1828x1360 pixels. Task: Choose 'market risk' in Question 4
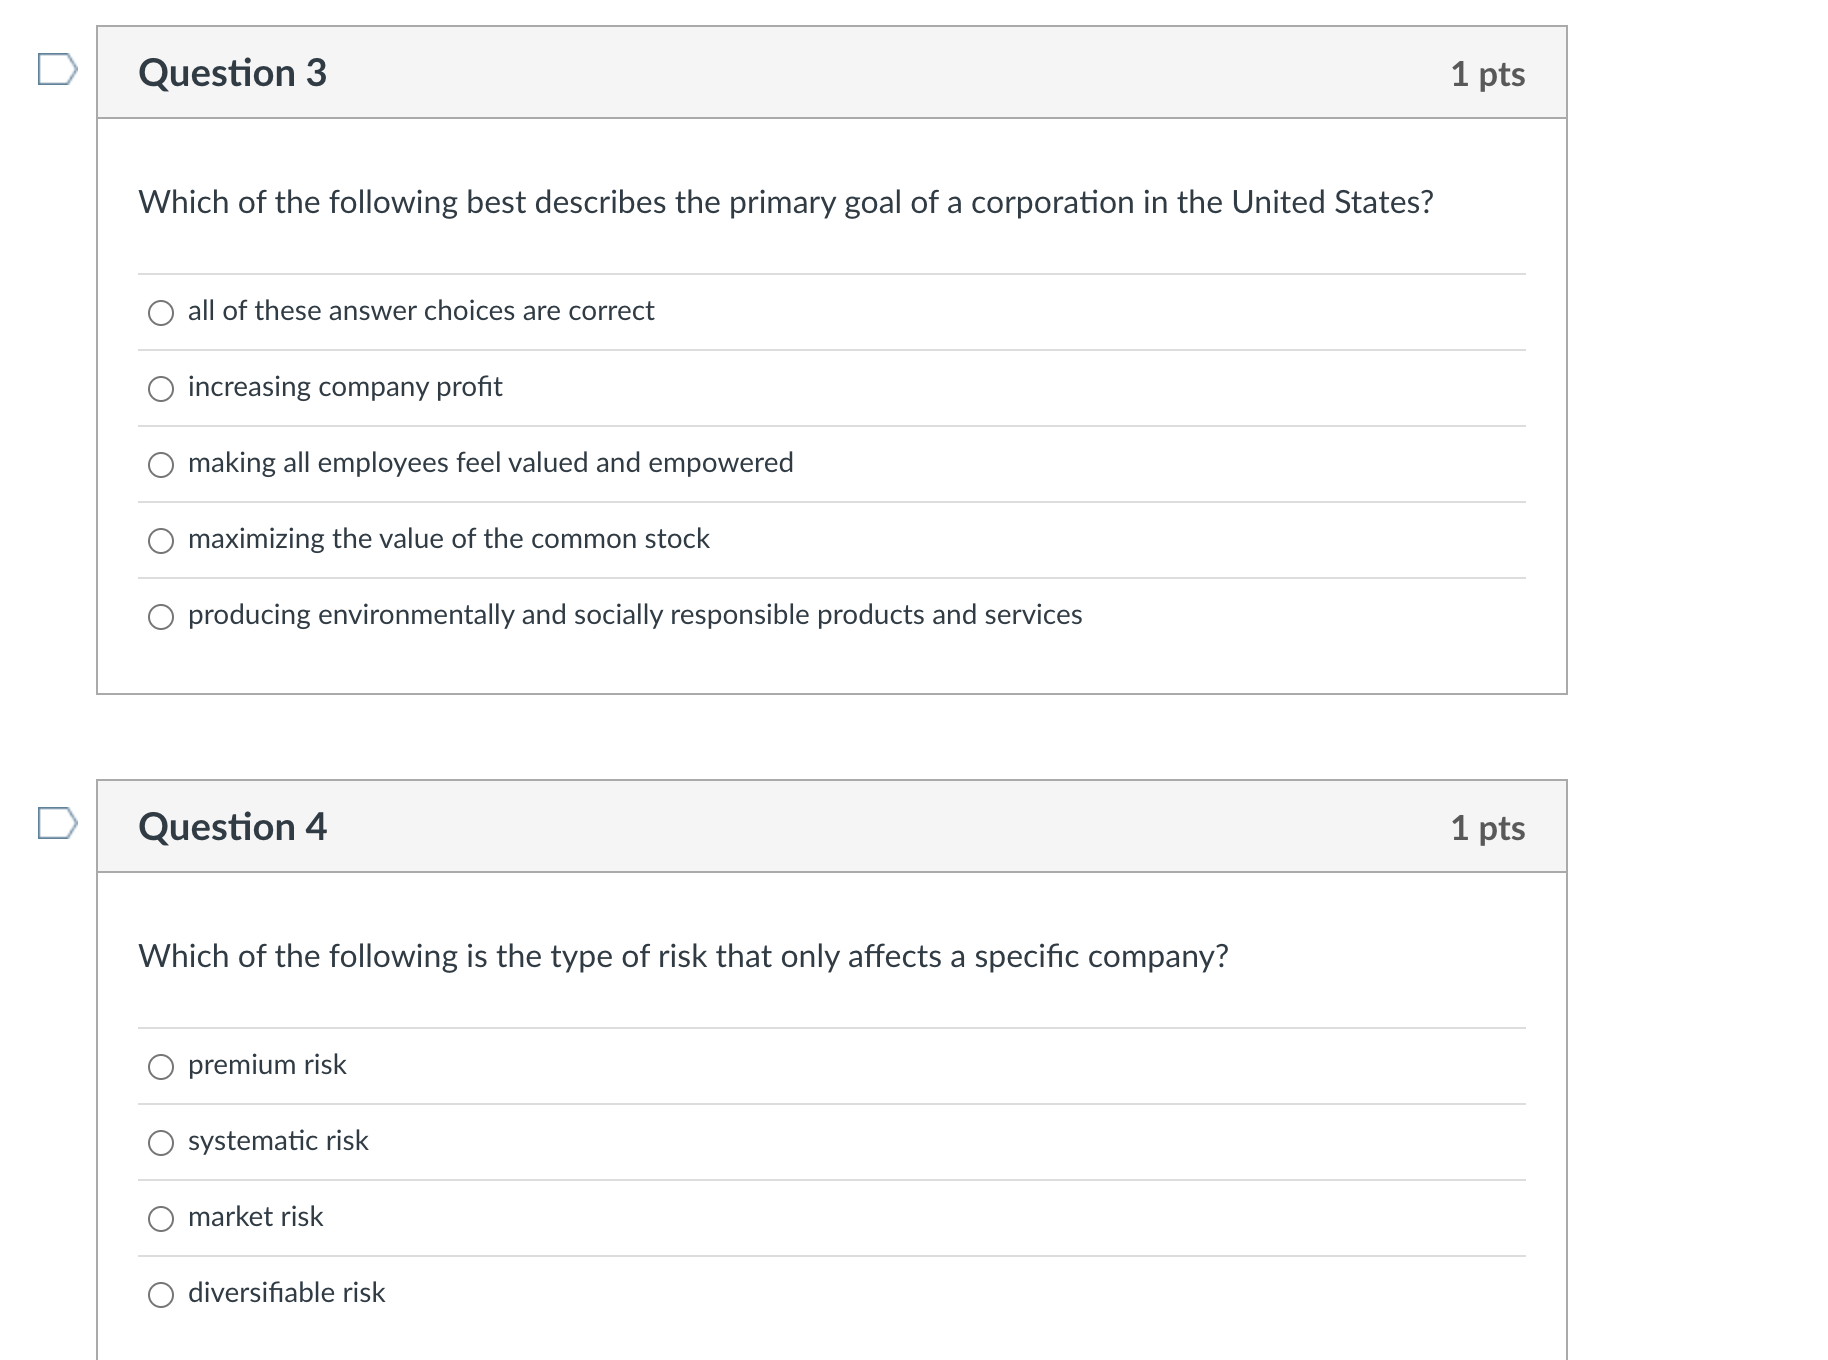(161, 1219)
